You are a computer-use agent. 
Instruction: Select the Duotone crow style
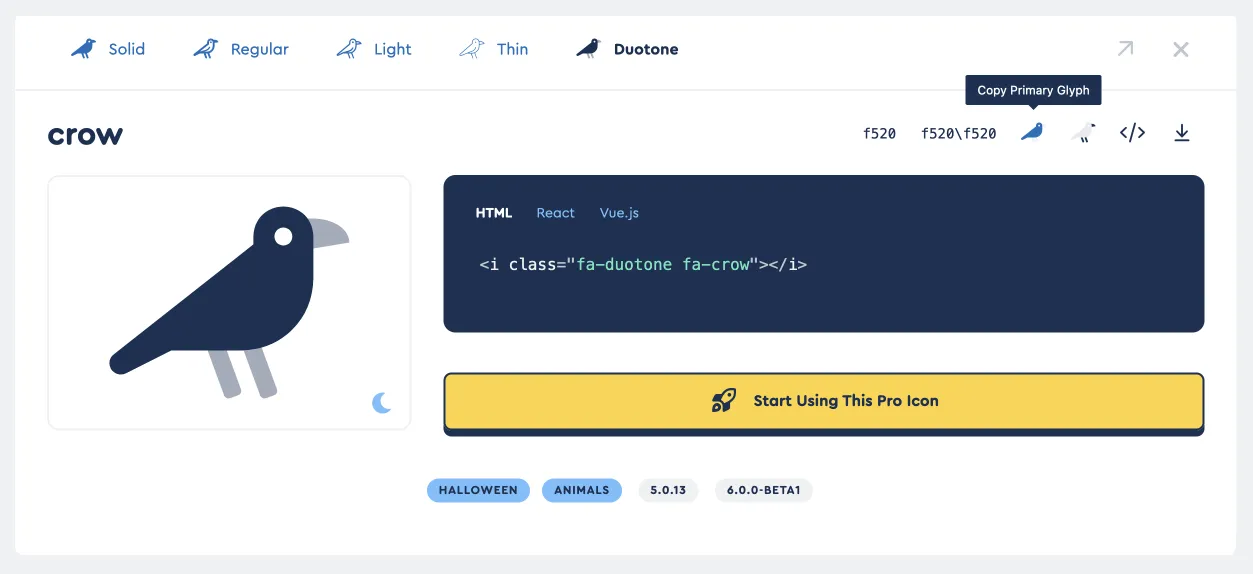click(627, 49)
